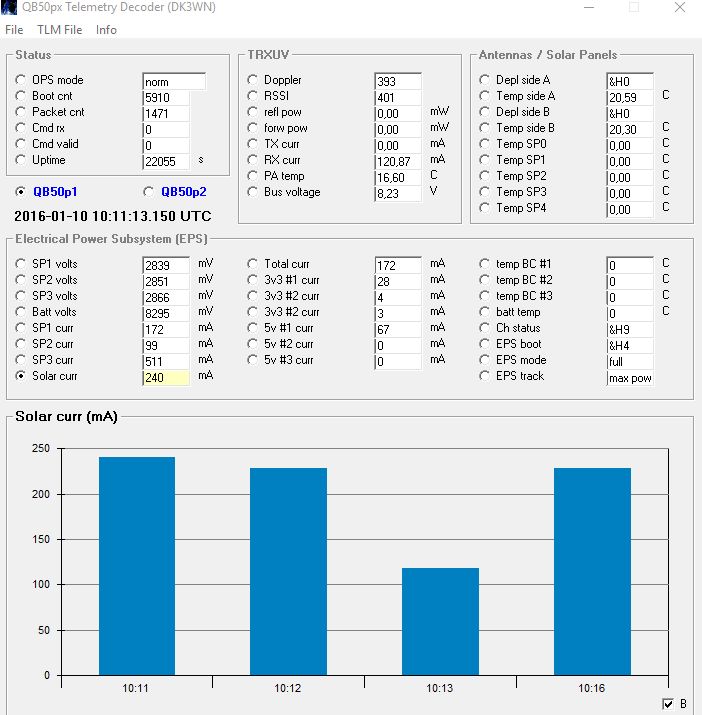
Task: Select the TX curr radio button
Action: (252, 144)
